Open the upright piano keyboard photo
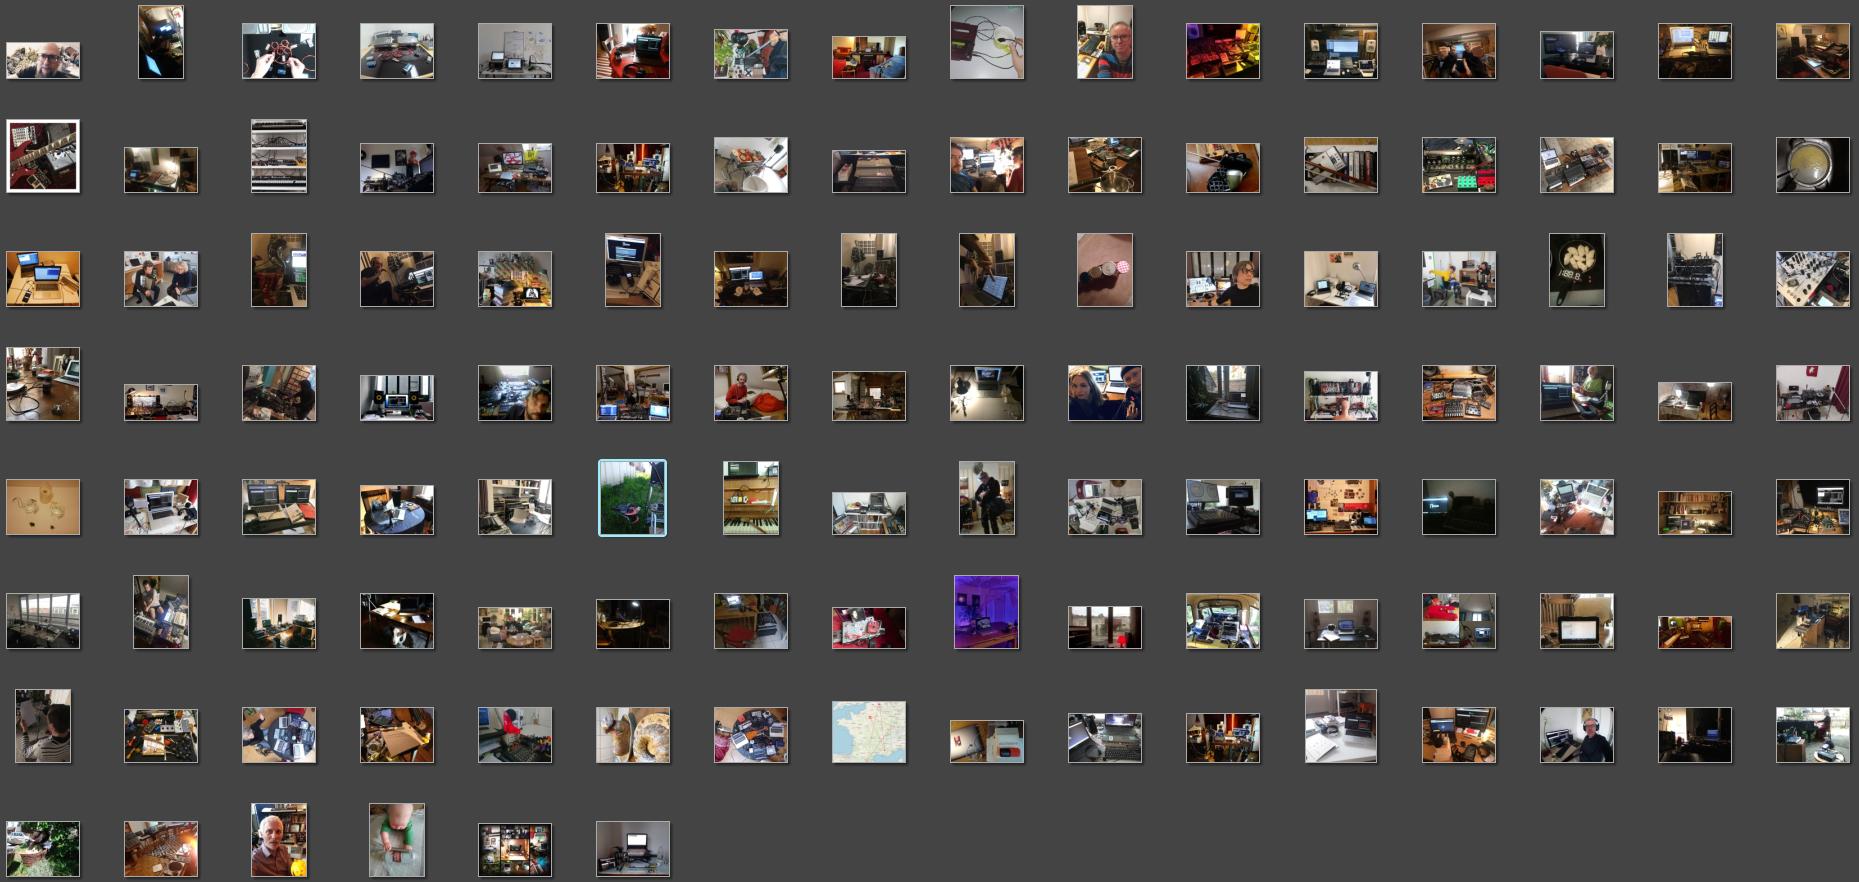 [750, 498]
